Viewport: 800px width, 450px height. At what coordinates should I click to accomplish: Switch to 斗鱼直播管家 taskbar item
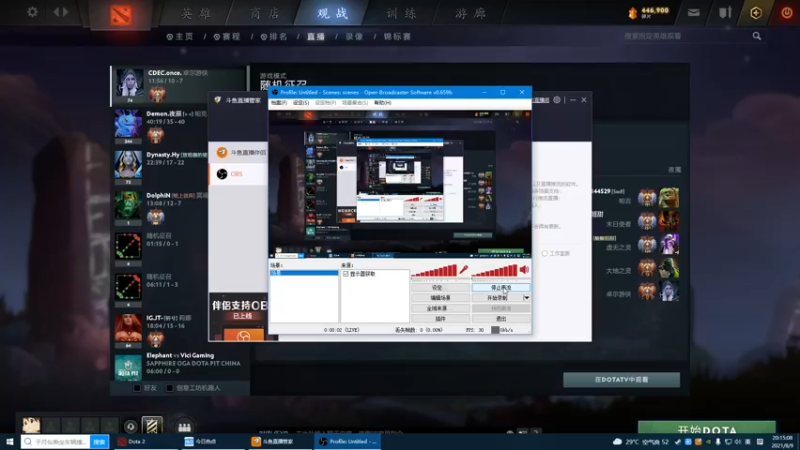(280, 442)
